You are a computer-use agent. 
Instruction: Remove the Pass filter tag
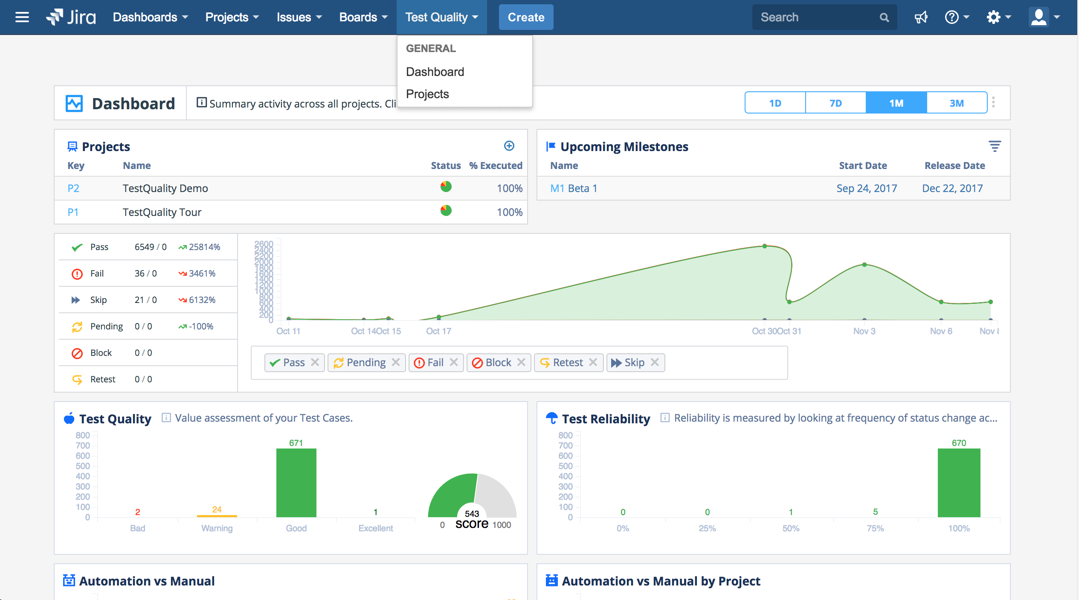tap(315, 363)
